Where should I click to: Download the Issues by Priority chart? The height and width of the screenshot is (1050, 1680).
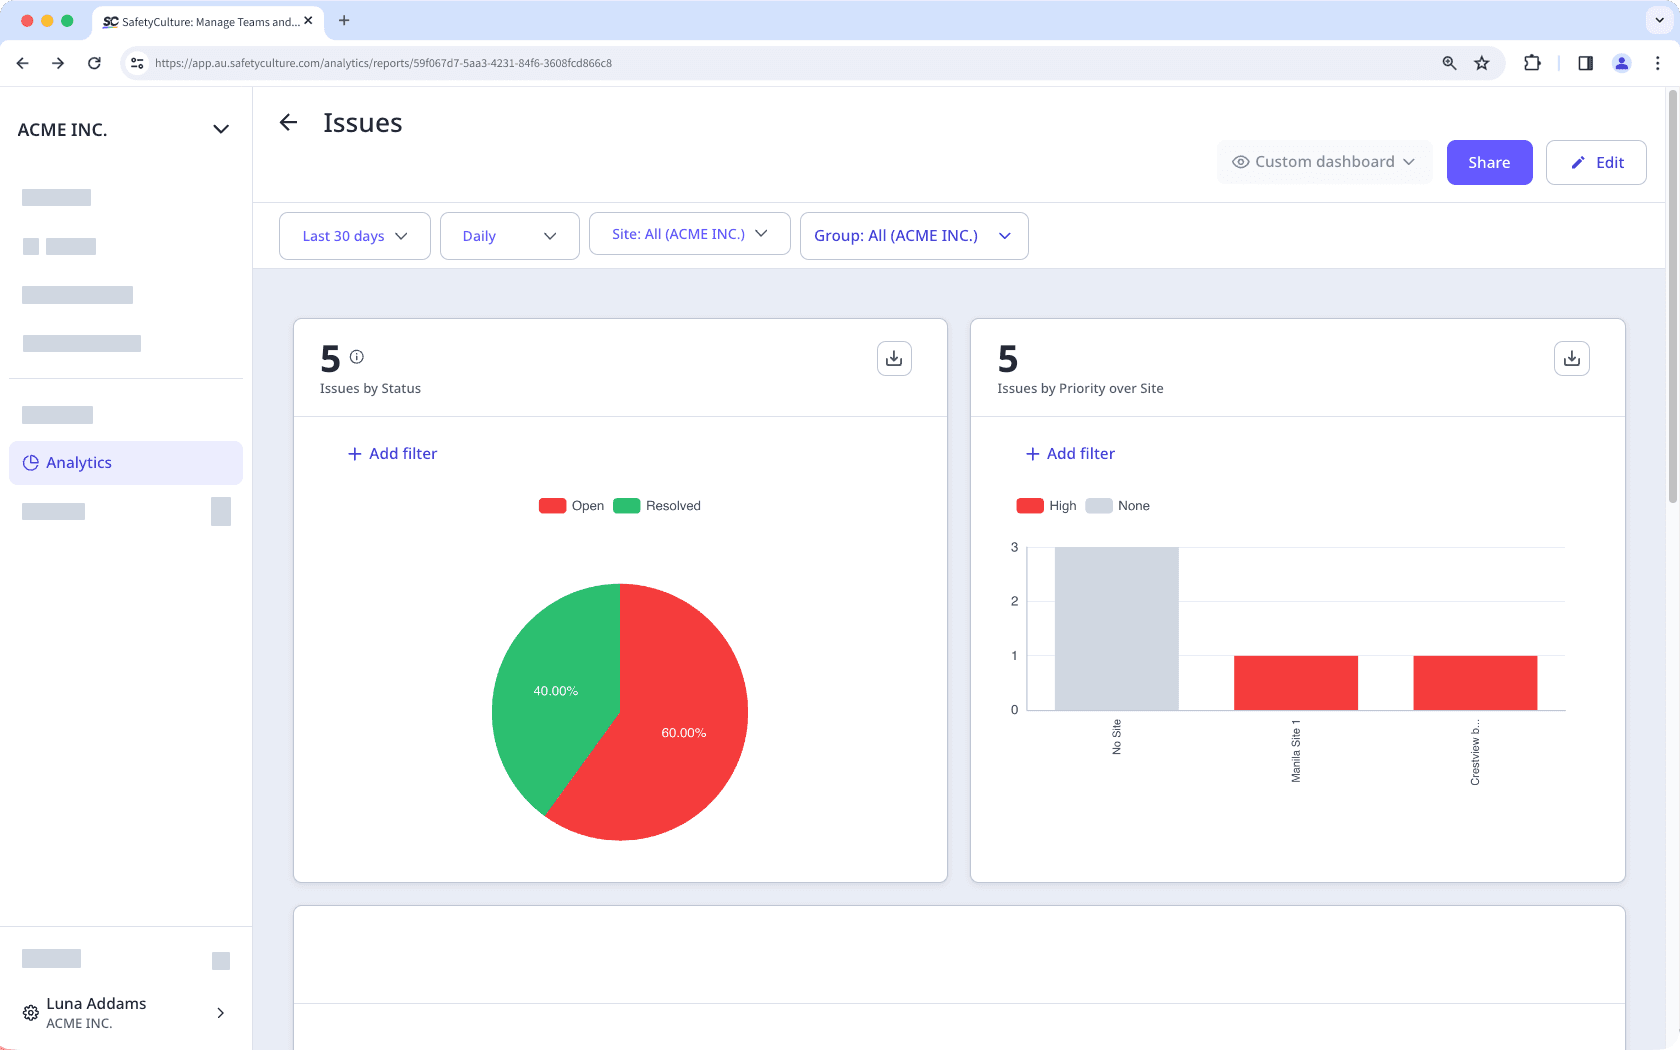pyautogui.click(x=1571, y=358)
